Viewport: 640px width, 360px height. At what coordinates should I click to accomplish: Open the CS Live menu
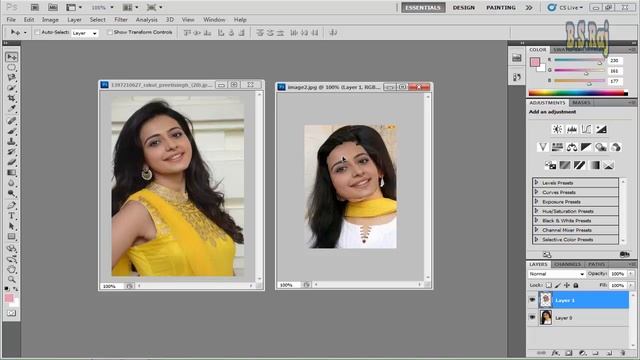(x=566, y=7)
